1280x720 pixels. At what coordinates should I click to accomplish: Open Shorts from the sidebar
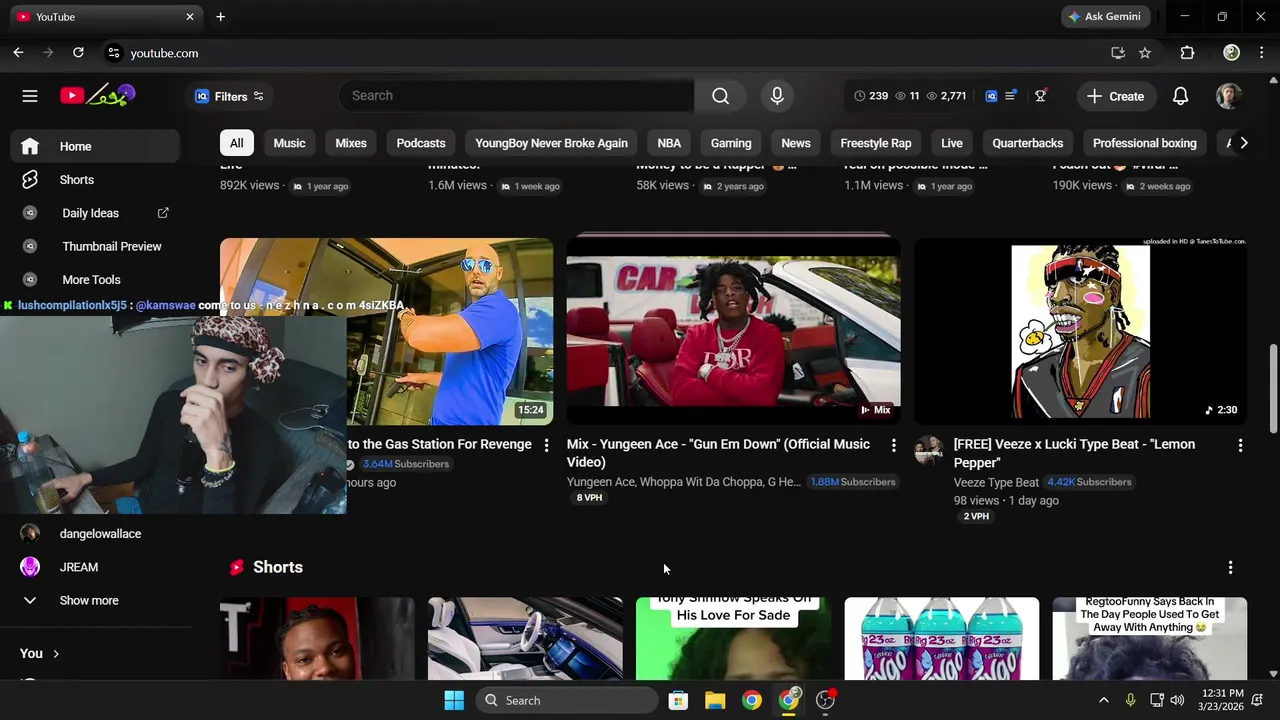coord(96,180)
